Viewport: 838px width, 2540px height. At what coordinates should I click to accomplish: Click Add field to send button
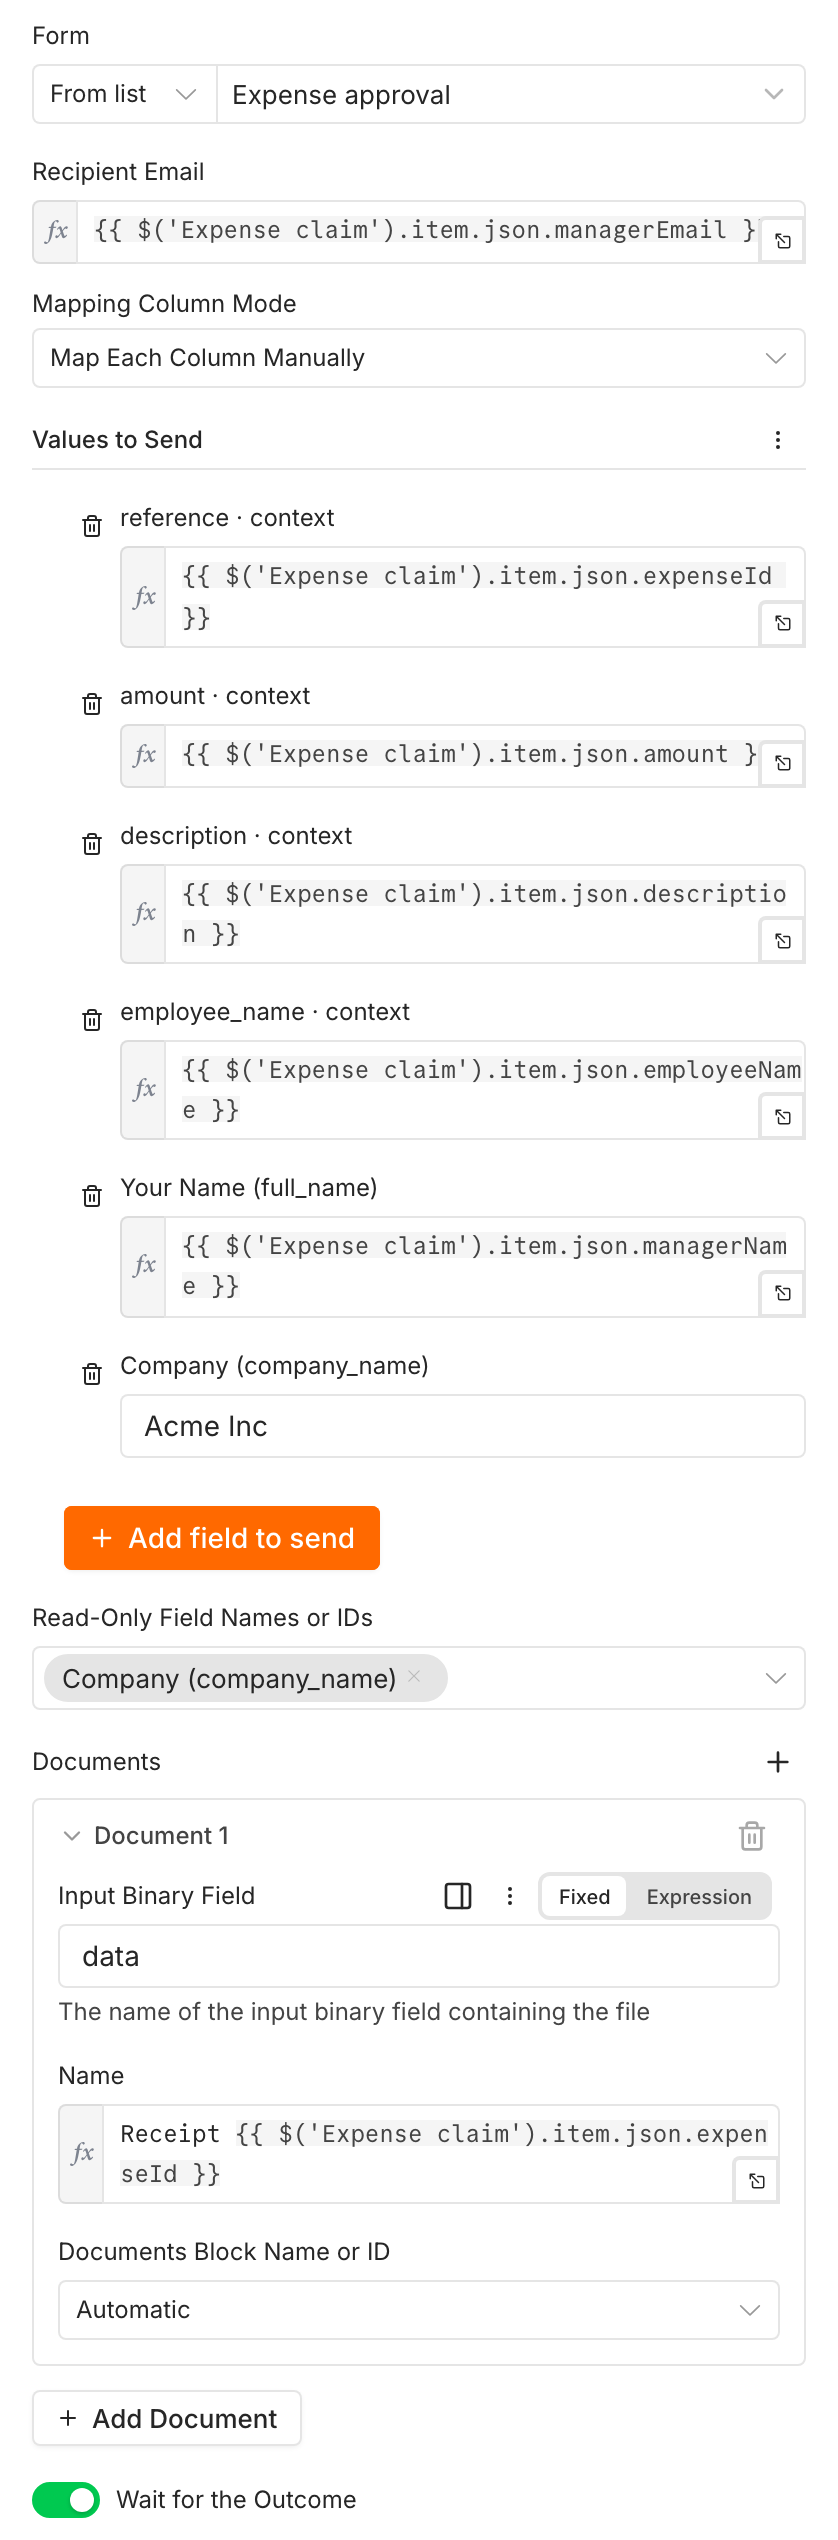222,1538
